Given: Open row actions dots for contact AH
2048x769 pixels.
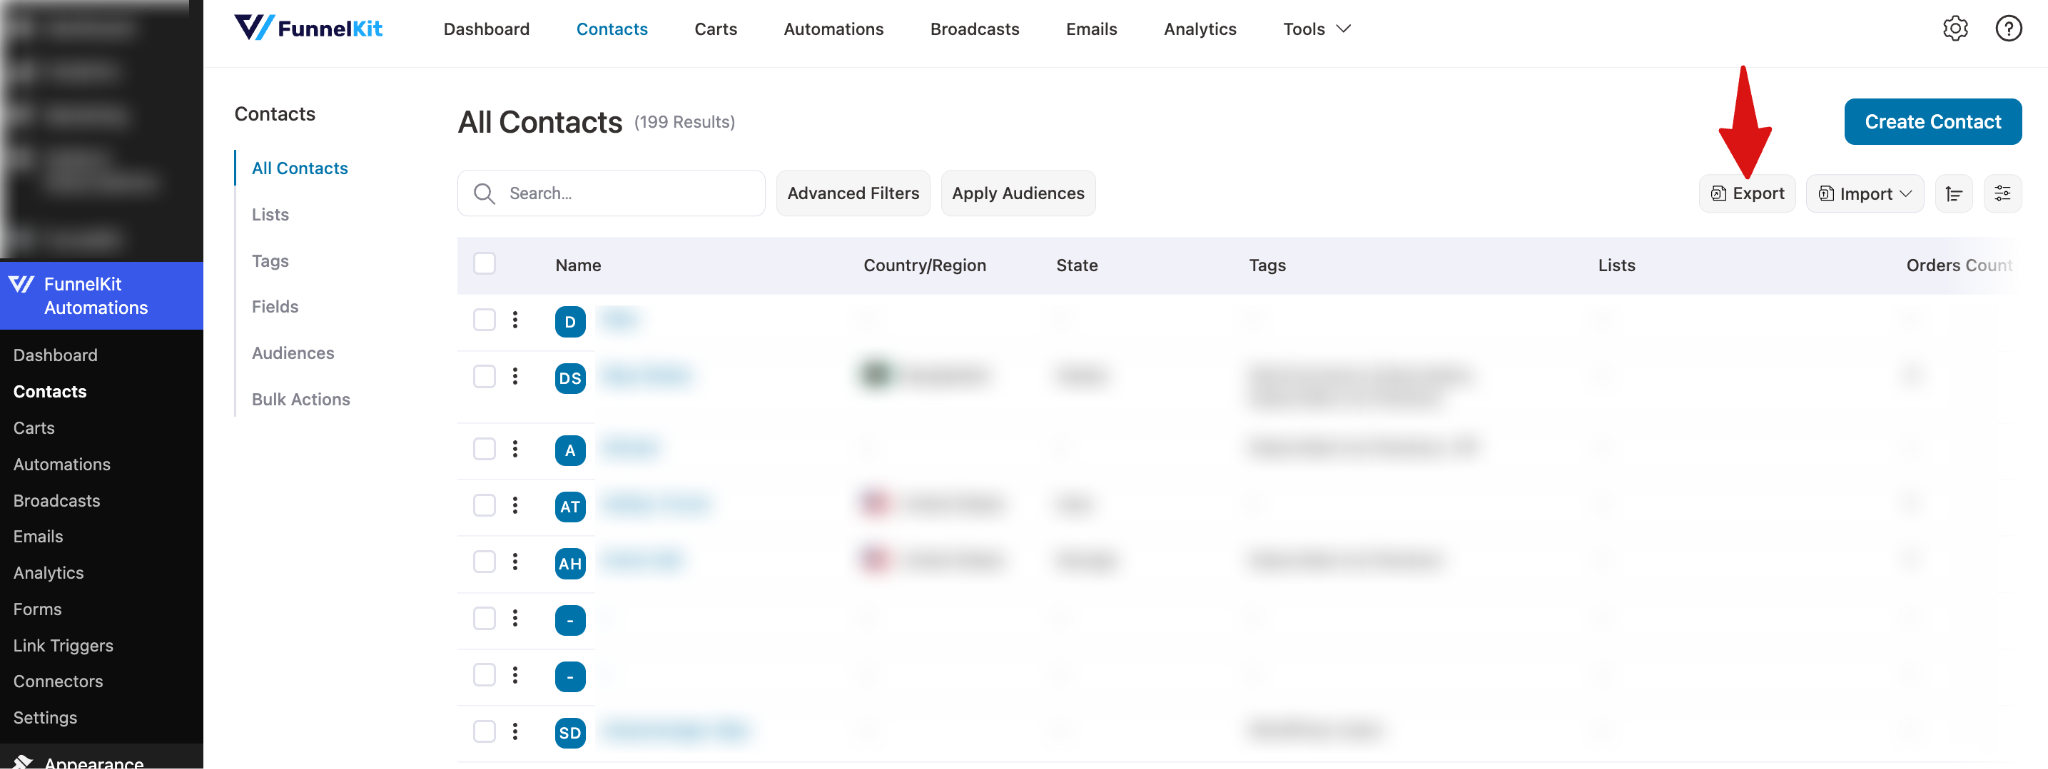Looking at the screenshot, I should 515,562.
